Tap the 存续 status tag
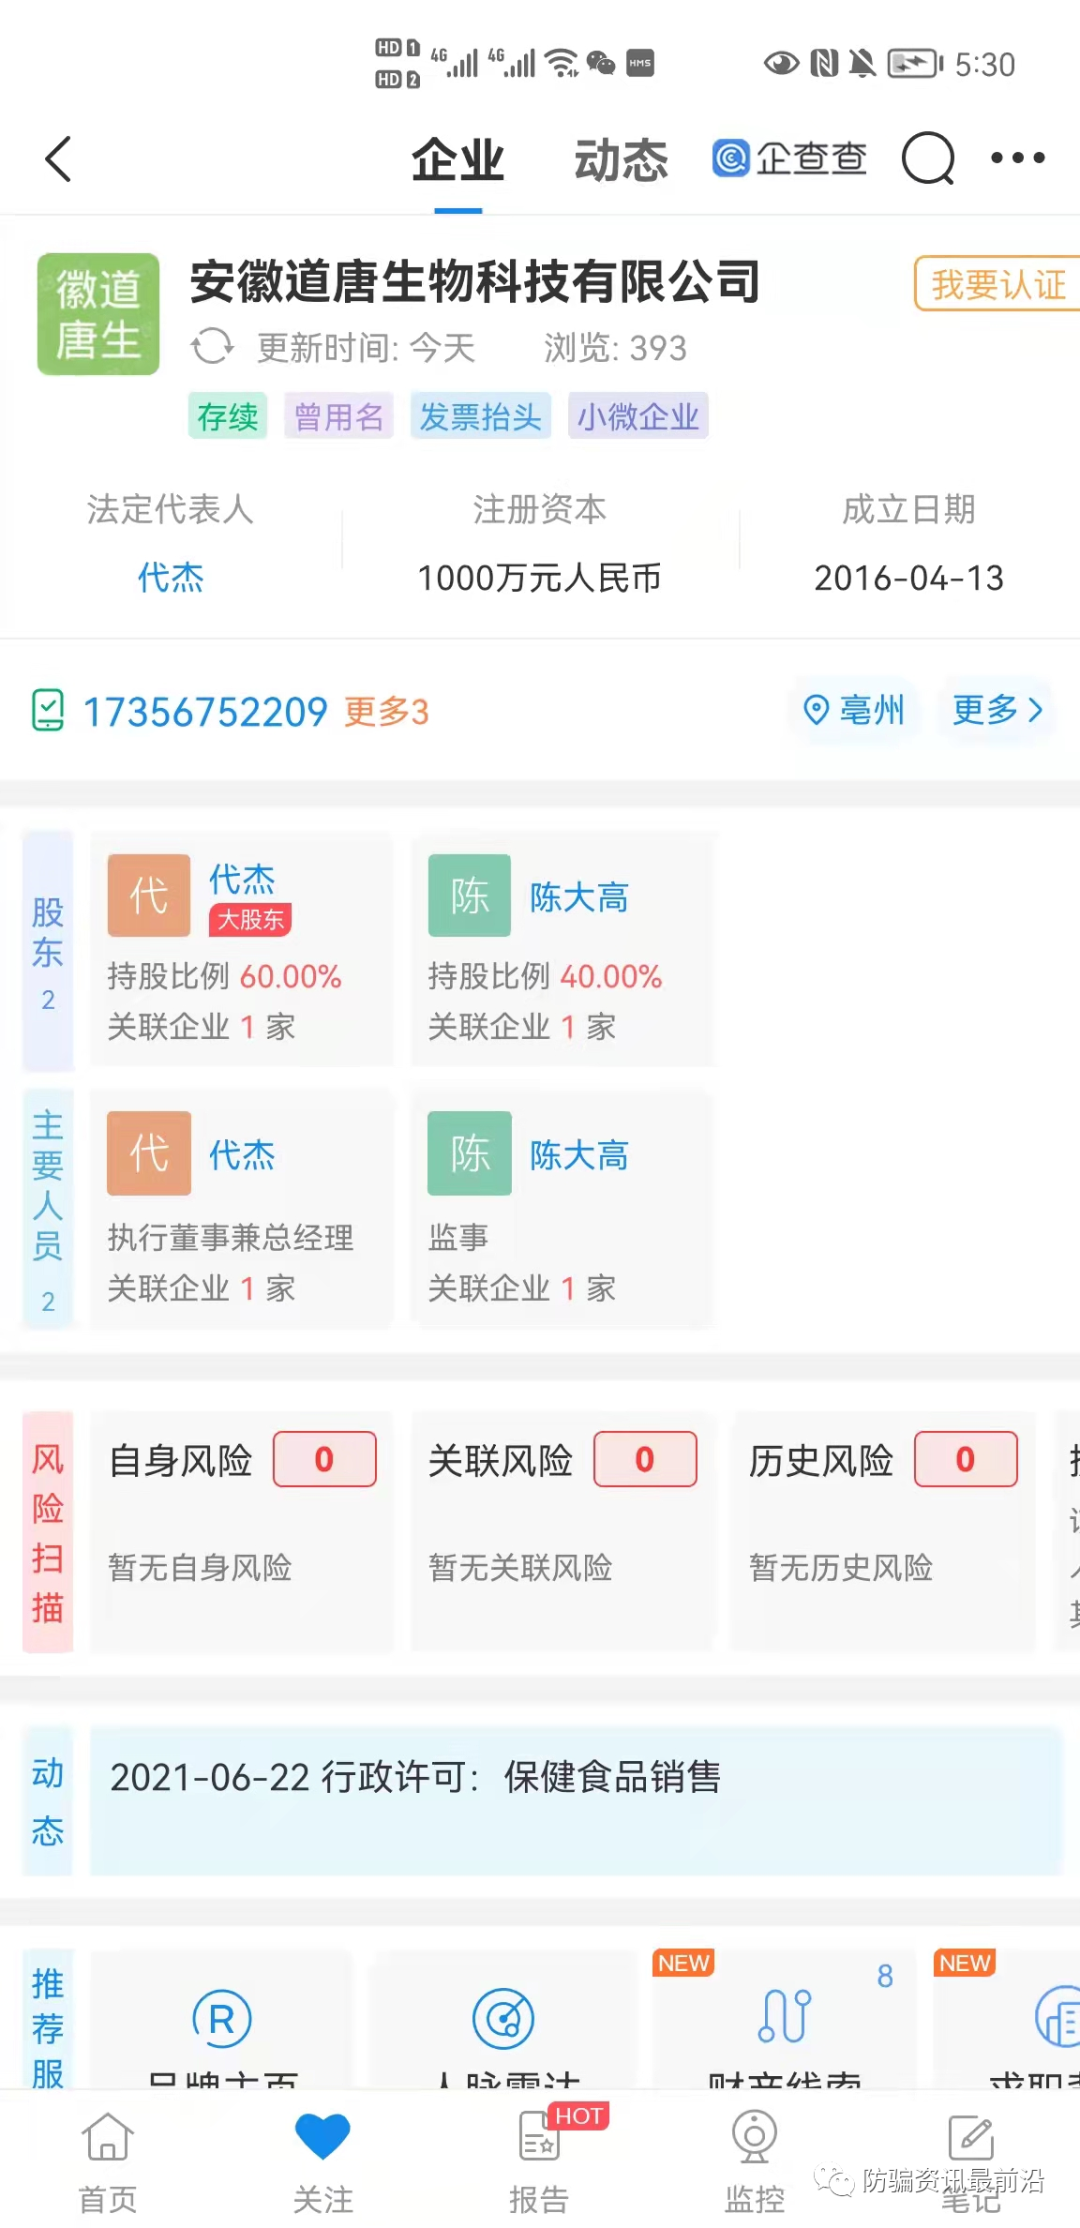The width and height of the screenshot is (1080, 2228). pos(228,416)
